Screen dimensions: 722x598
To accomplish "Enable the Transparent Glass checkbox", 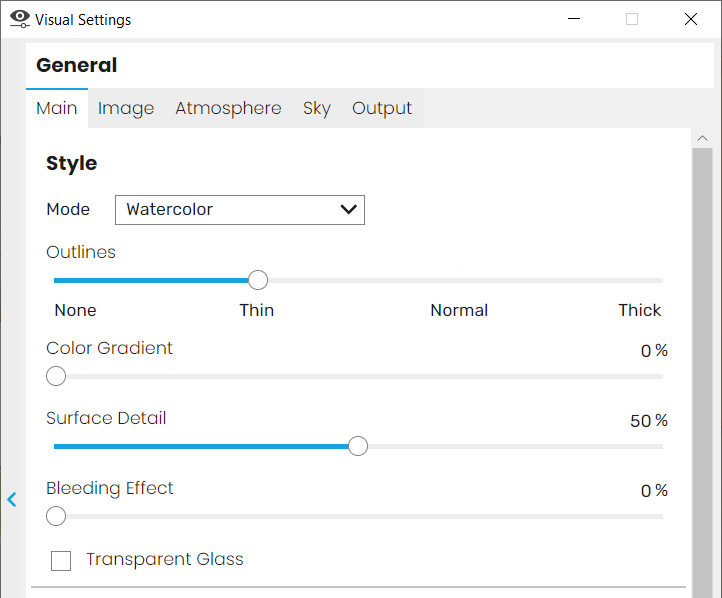I will coord(61,561).
